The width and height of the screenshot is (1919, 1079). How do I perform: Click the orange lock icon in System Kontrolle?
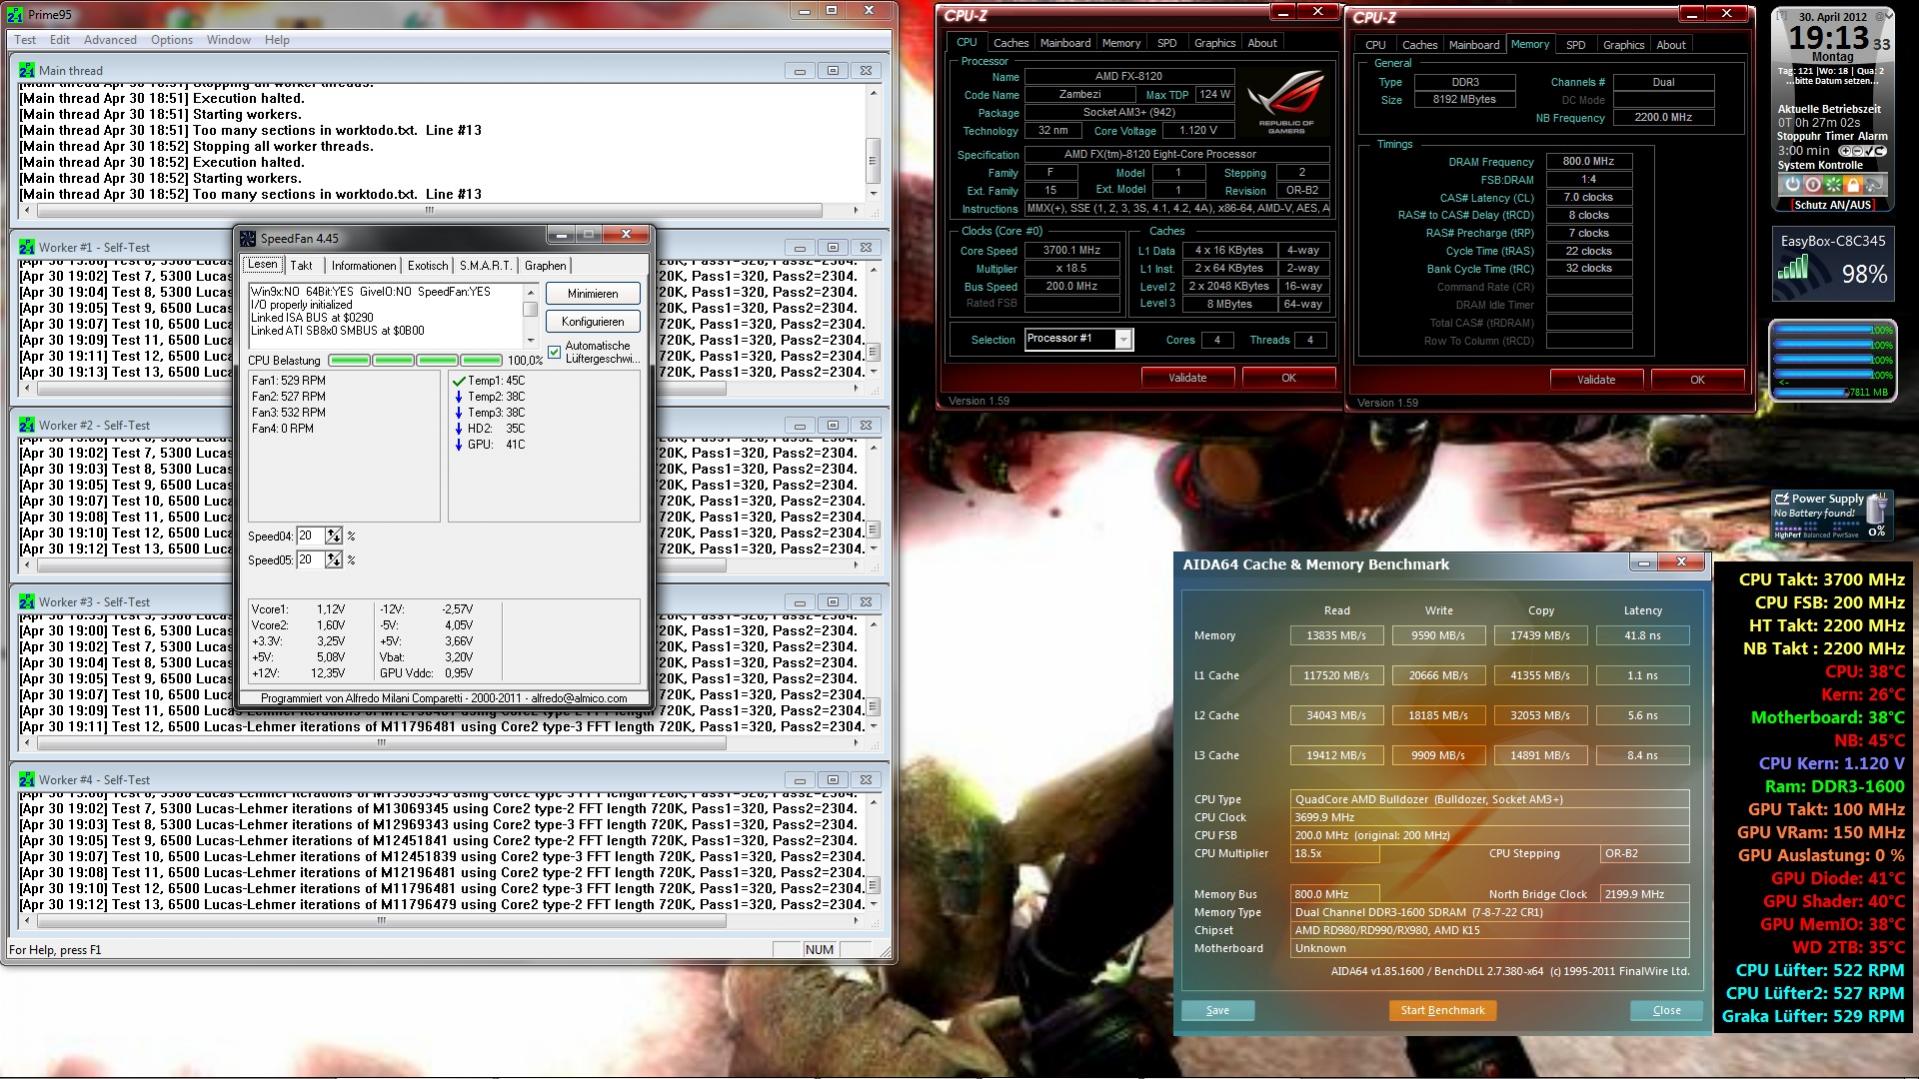1853,185
